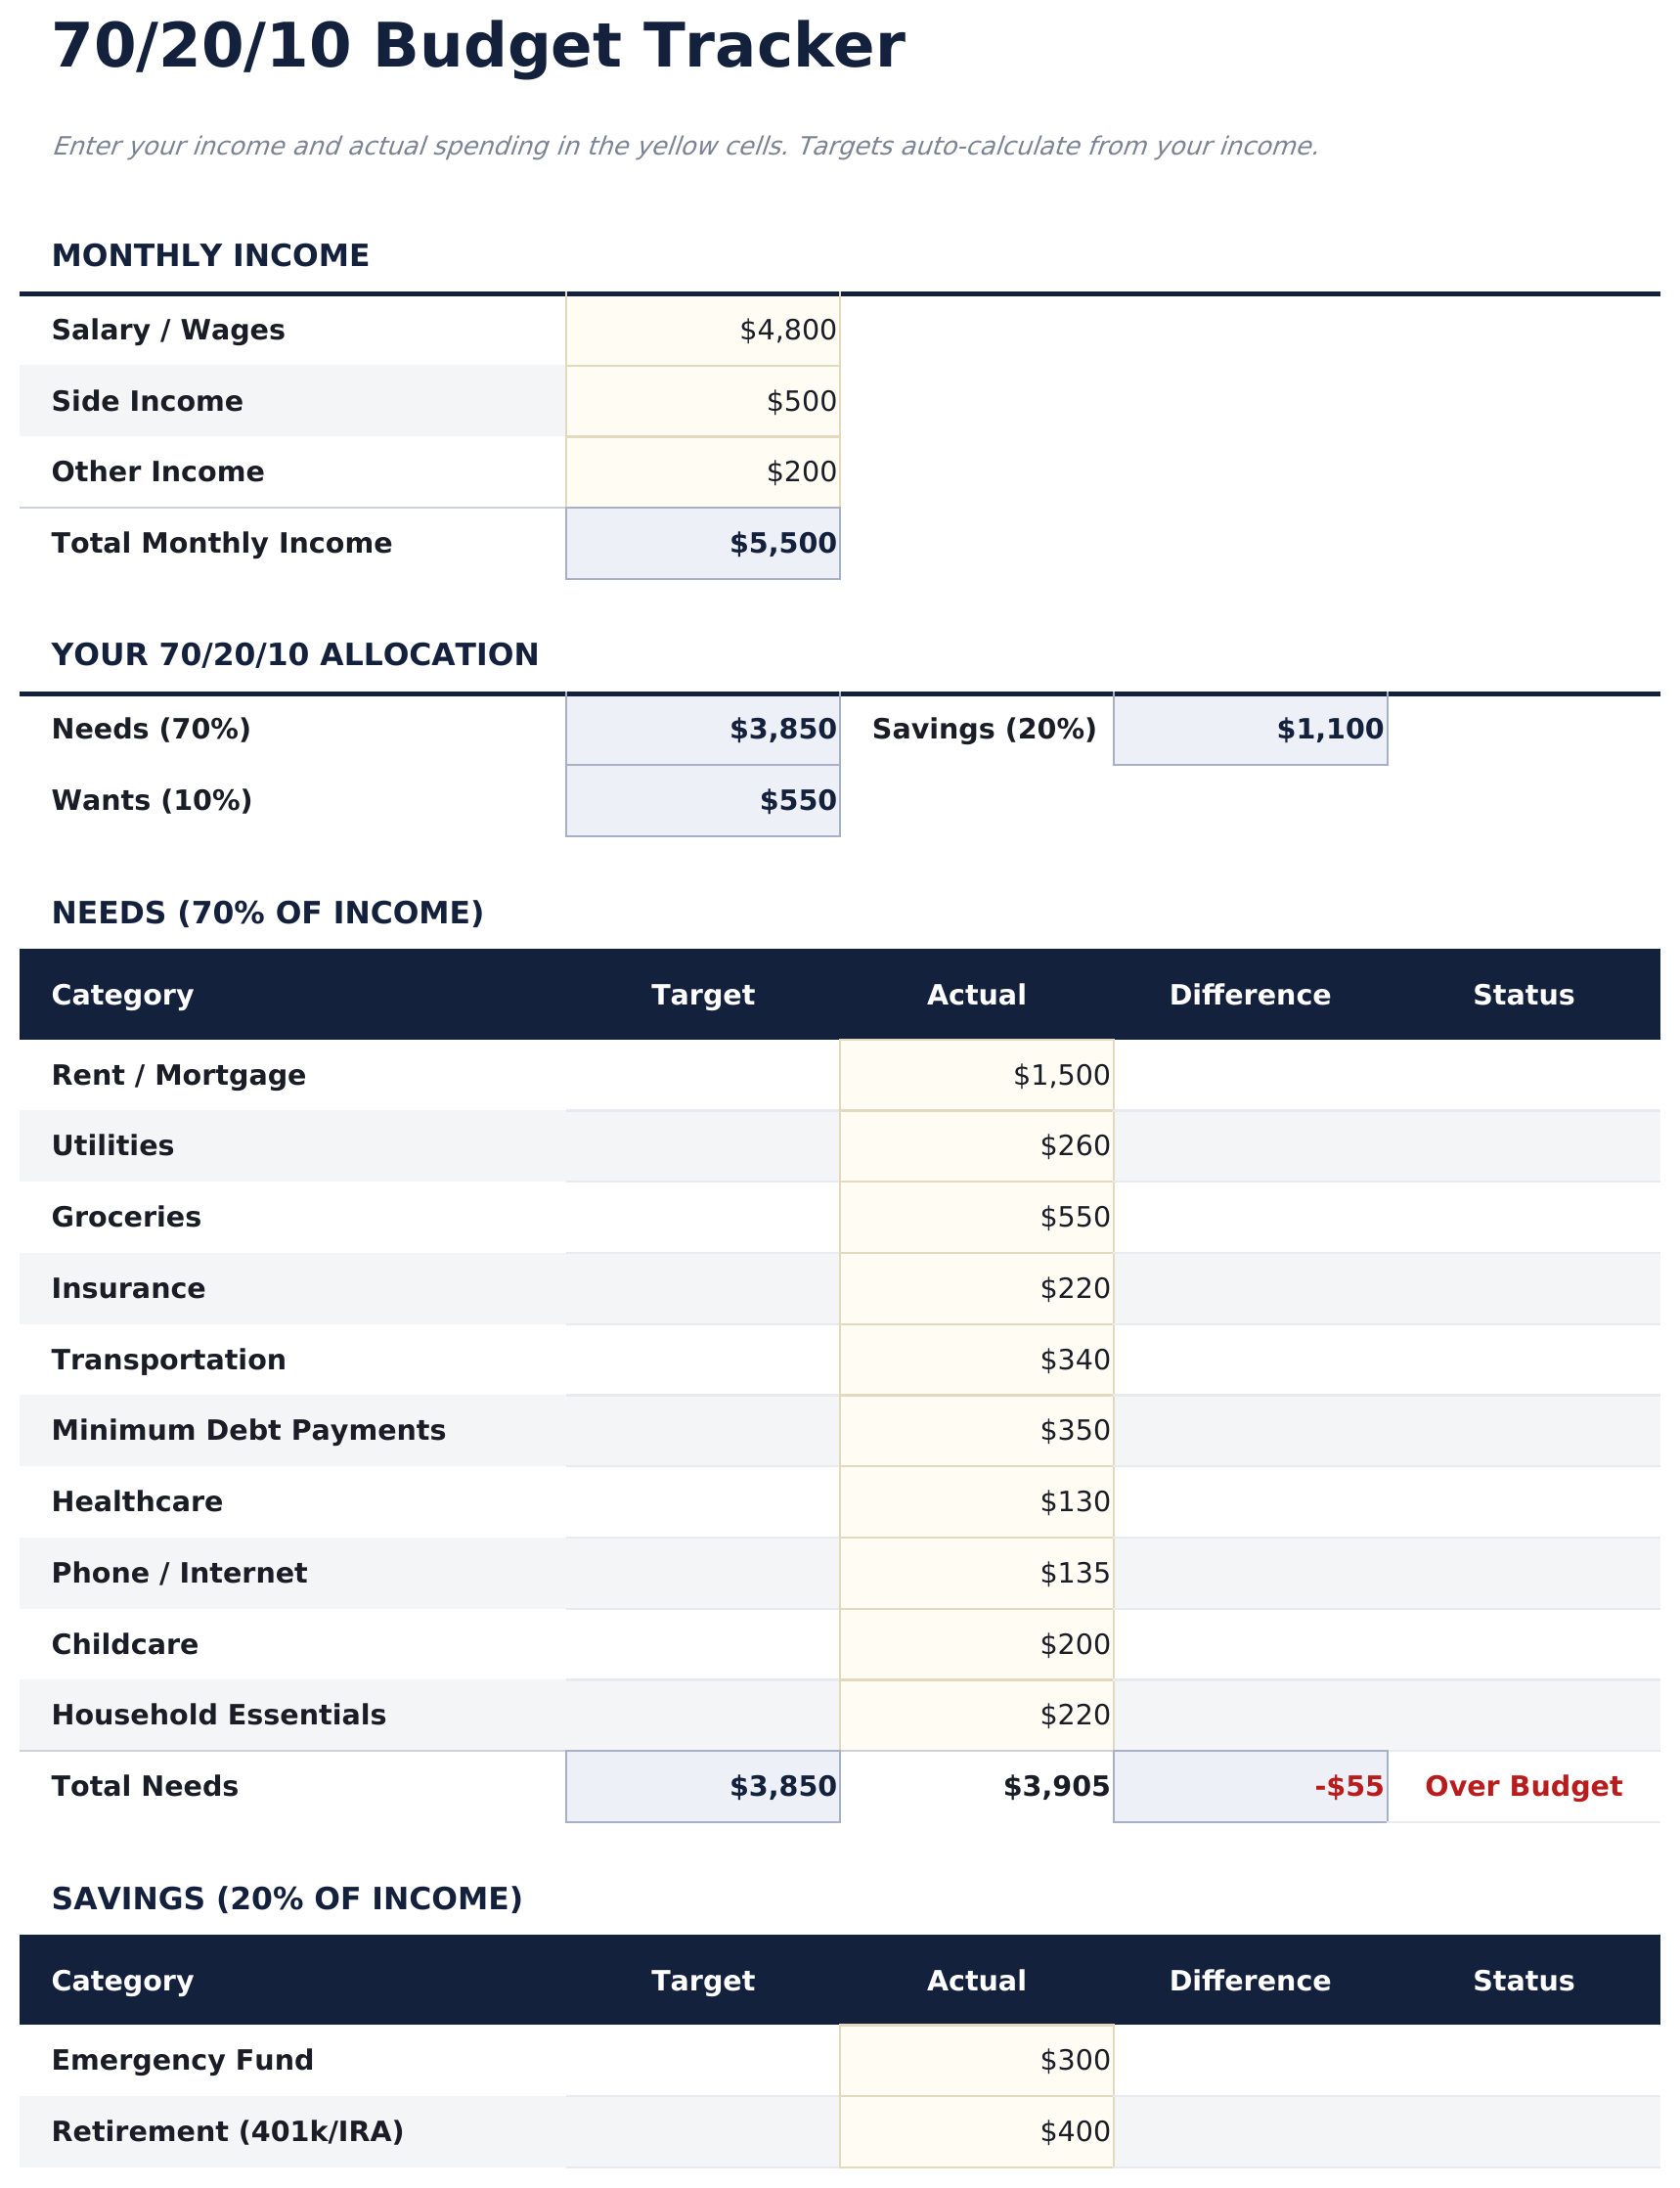Select the Household Essentials actual cell
This screenshot has width=1680, height=2188.
pyautogui.click(x=976, y=1715)
